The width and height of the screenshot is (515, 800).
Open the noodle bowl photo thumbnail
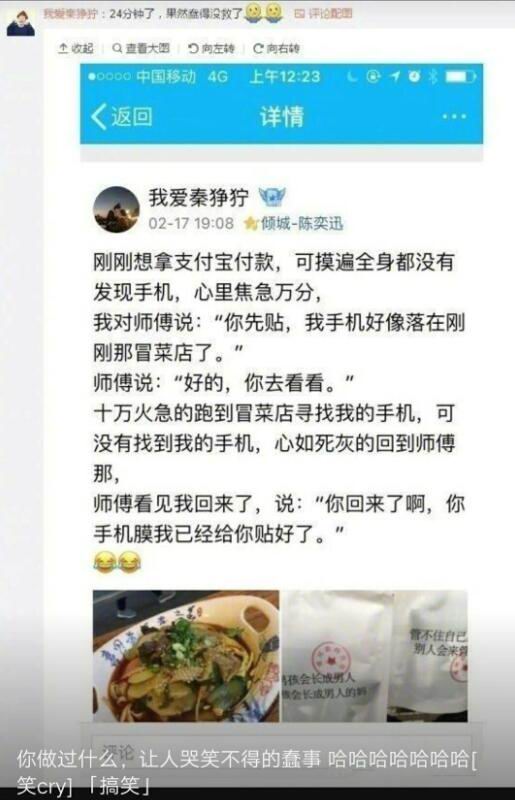point(186,656)
